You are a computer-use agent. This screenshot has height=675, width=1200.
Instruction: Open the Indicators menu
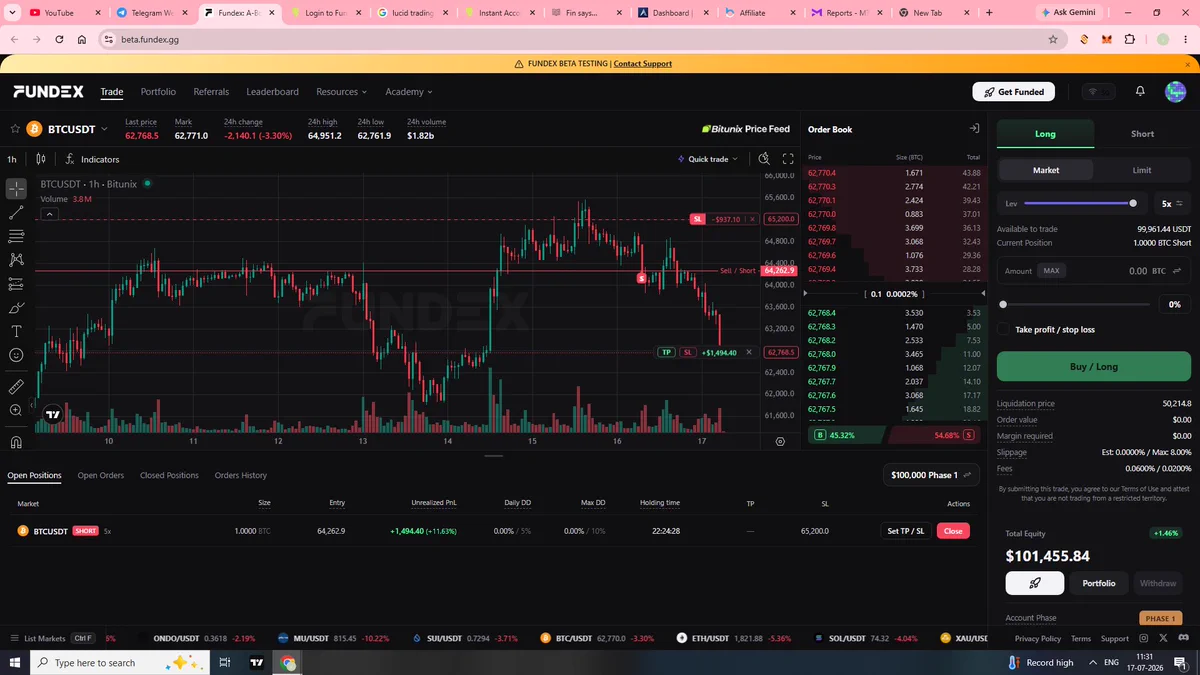click(x=92, y=159)
